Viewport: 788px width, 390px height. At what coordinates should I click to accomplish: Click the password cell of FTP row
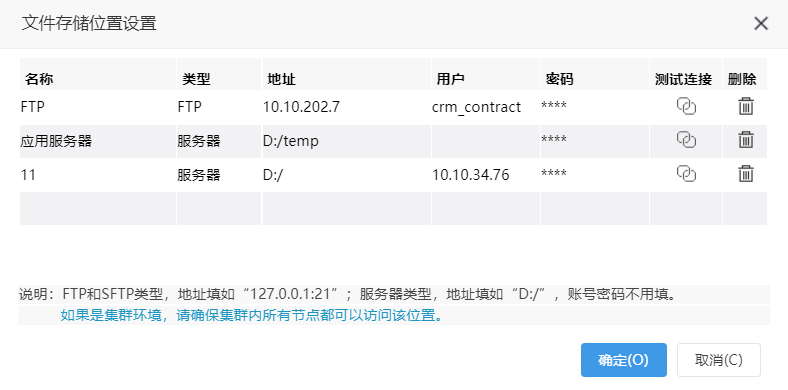(595, 107)
